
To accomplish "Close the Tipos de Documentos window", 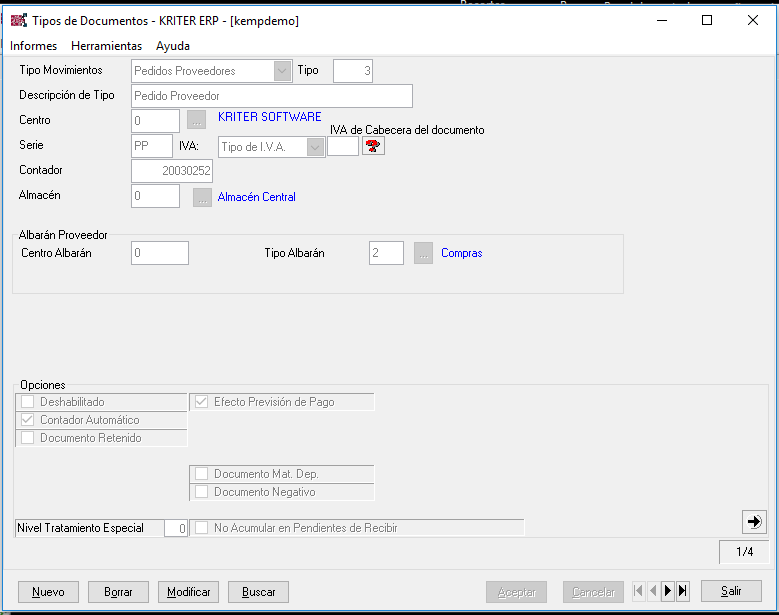I will [x=753, y=20].
